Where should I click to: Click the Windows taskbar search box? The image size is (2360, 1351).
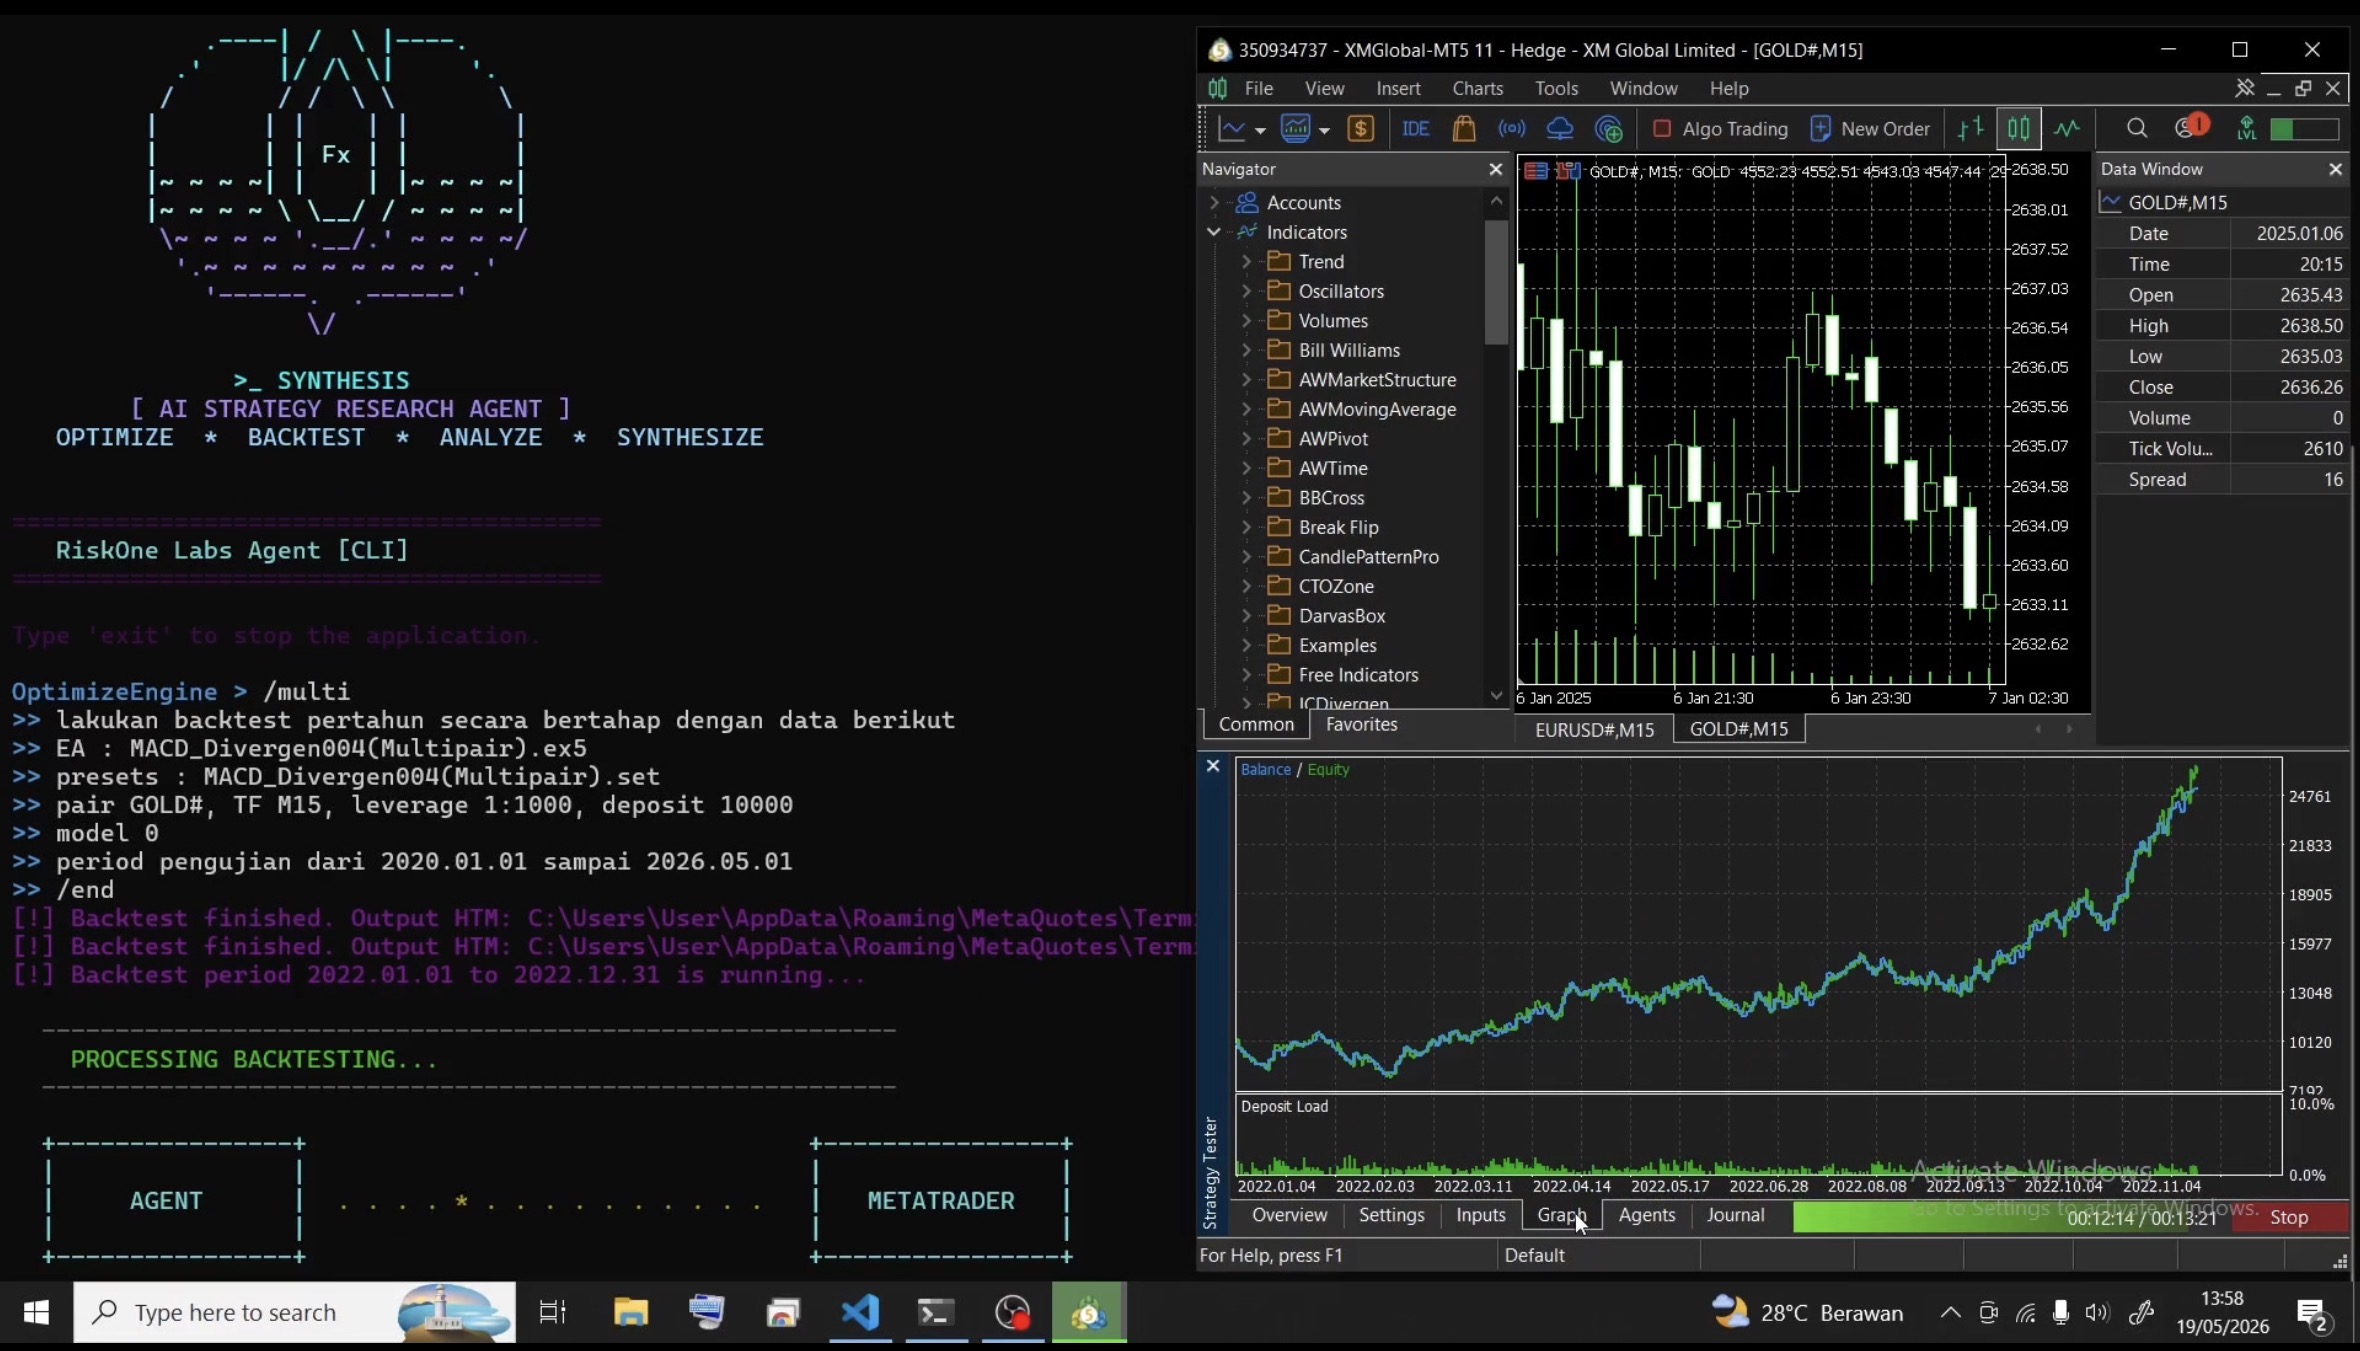pos(295,1312)
